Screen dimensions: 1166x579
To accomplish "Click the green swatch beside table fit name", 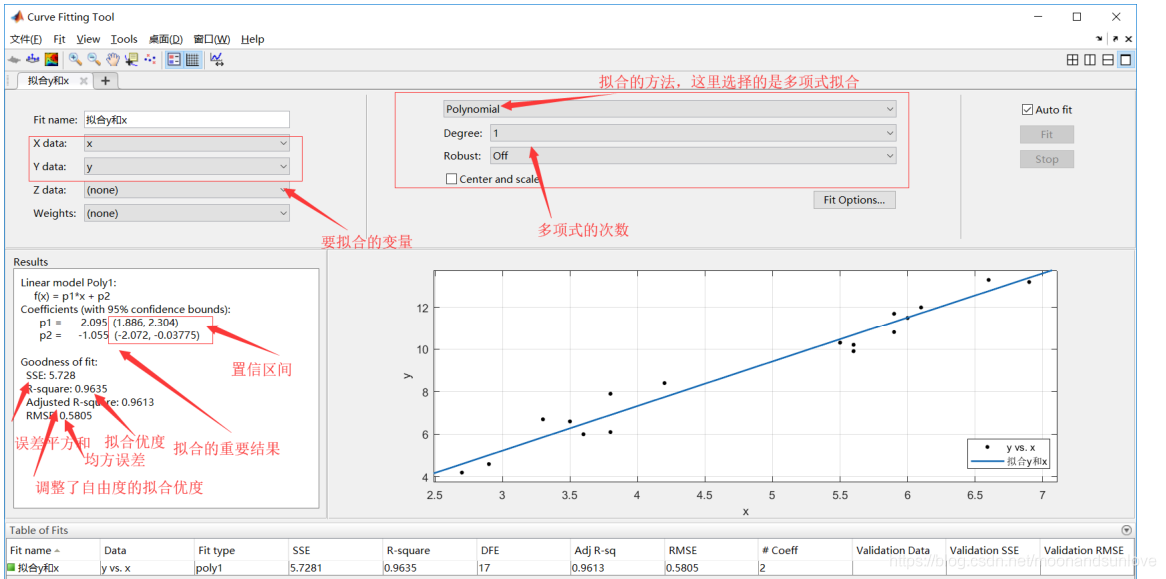I will coord(11,567).
